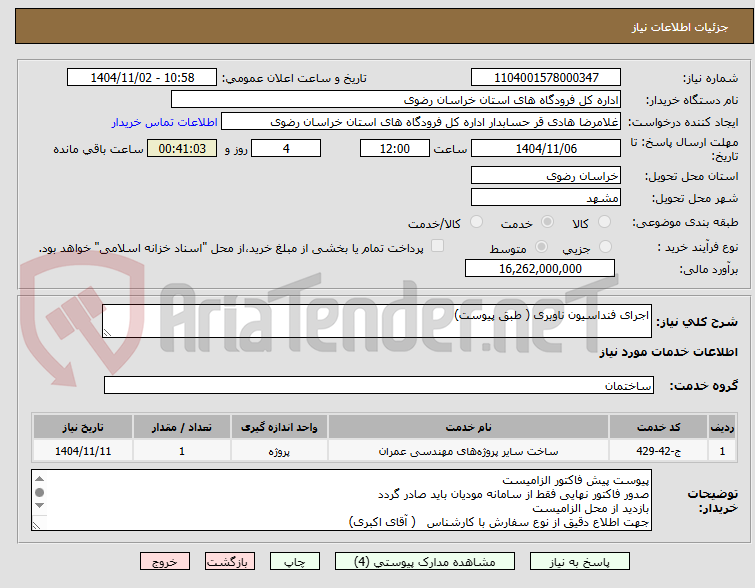
Task: Open اطلاعات تماس خریدار contact link
Action: pos(165,122)
